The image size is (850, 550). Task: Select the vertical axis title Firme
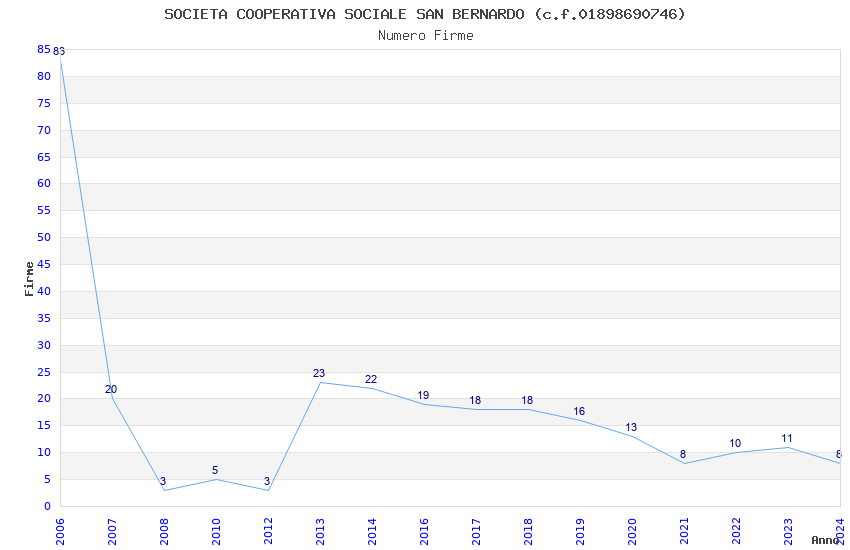(29, 279)
